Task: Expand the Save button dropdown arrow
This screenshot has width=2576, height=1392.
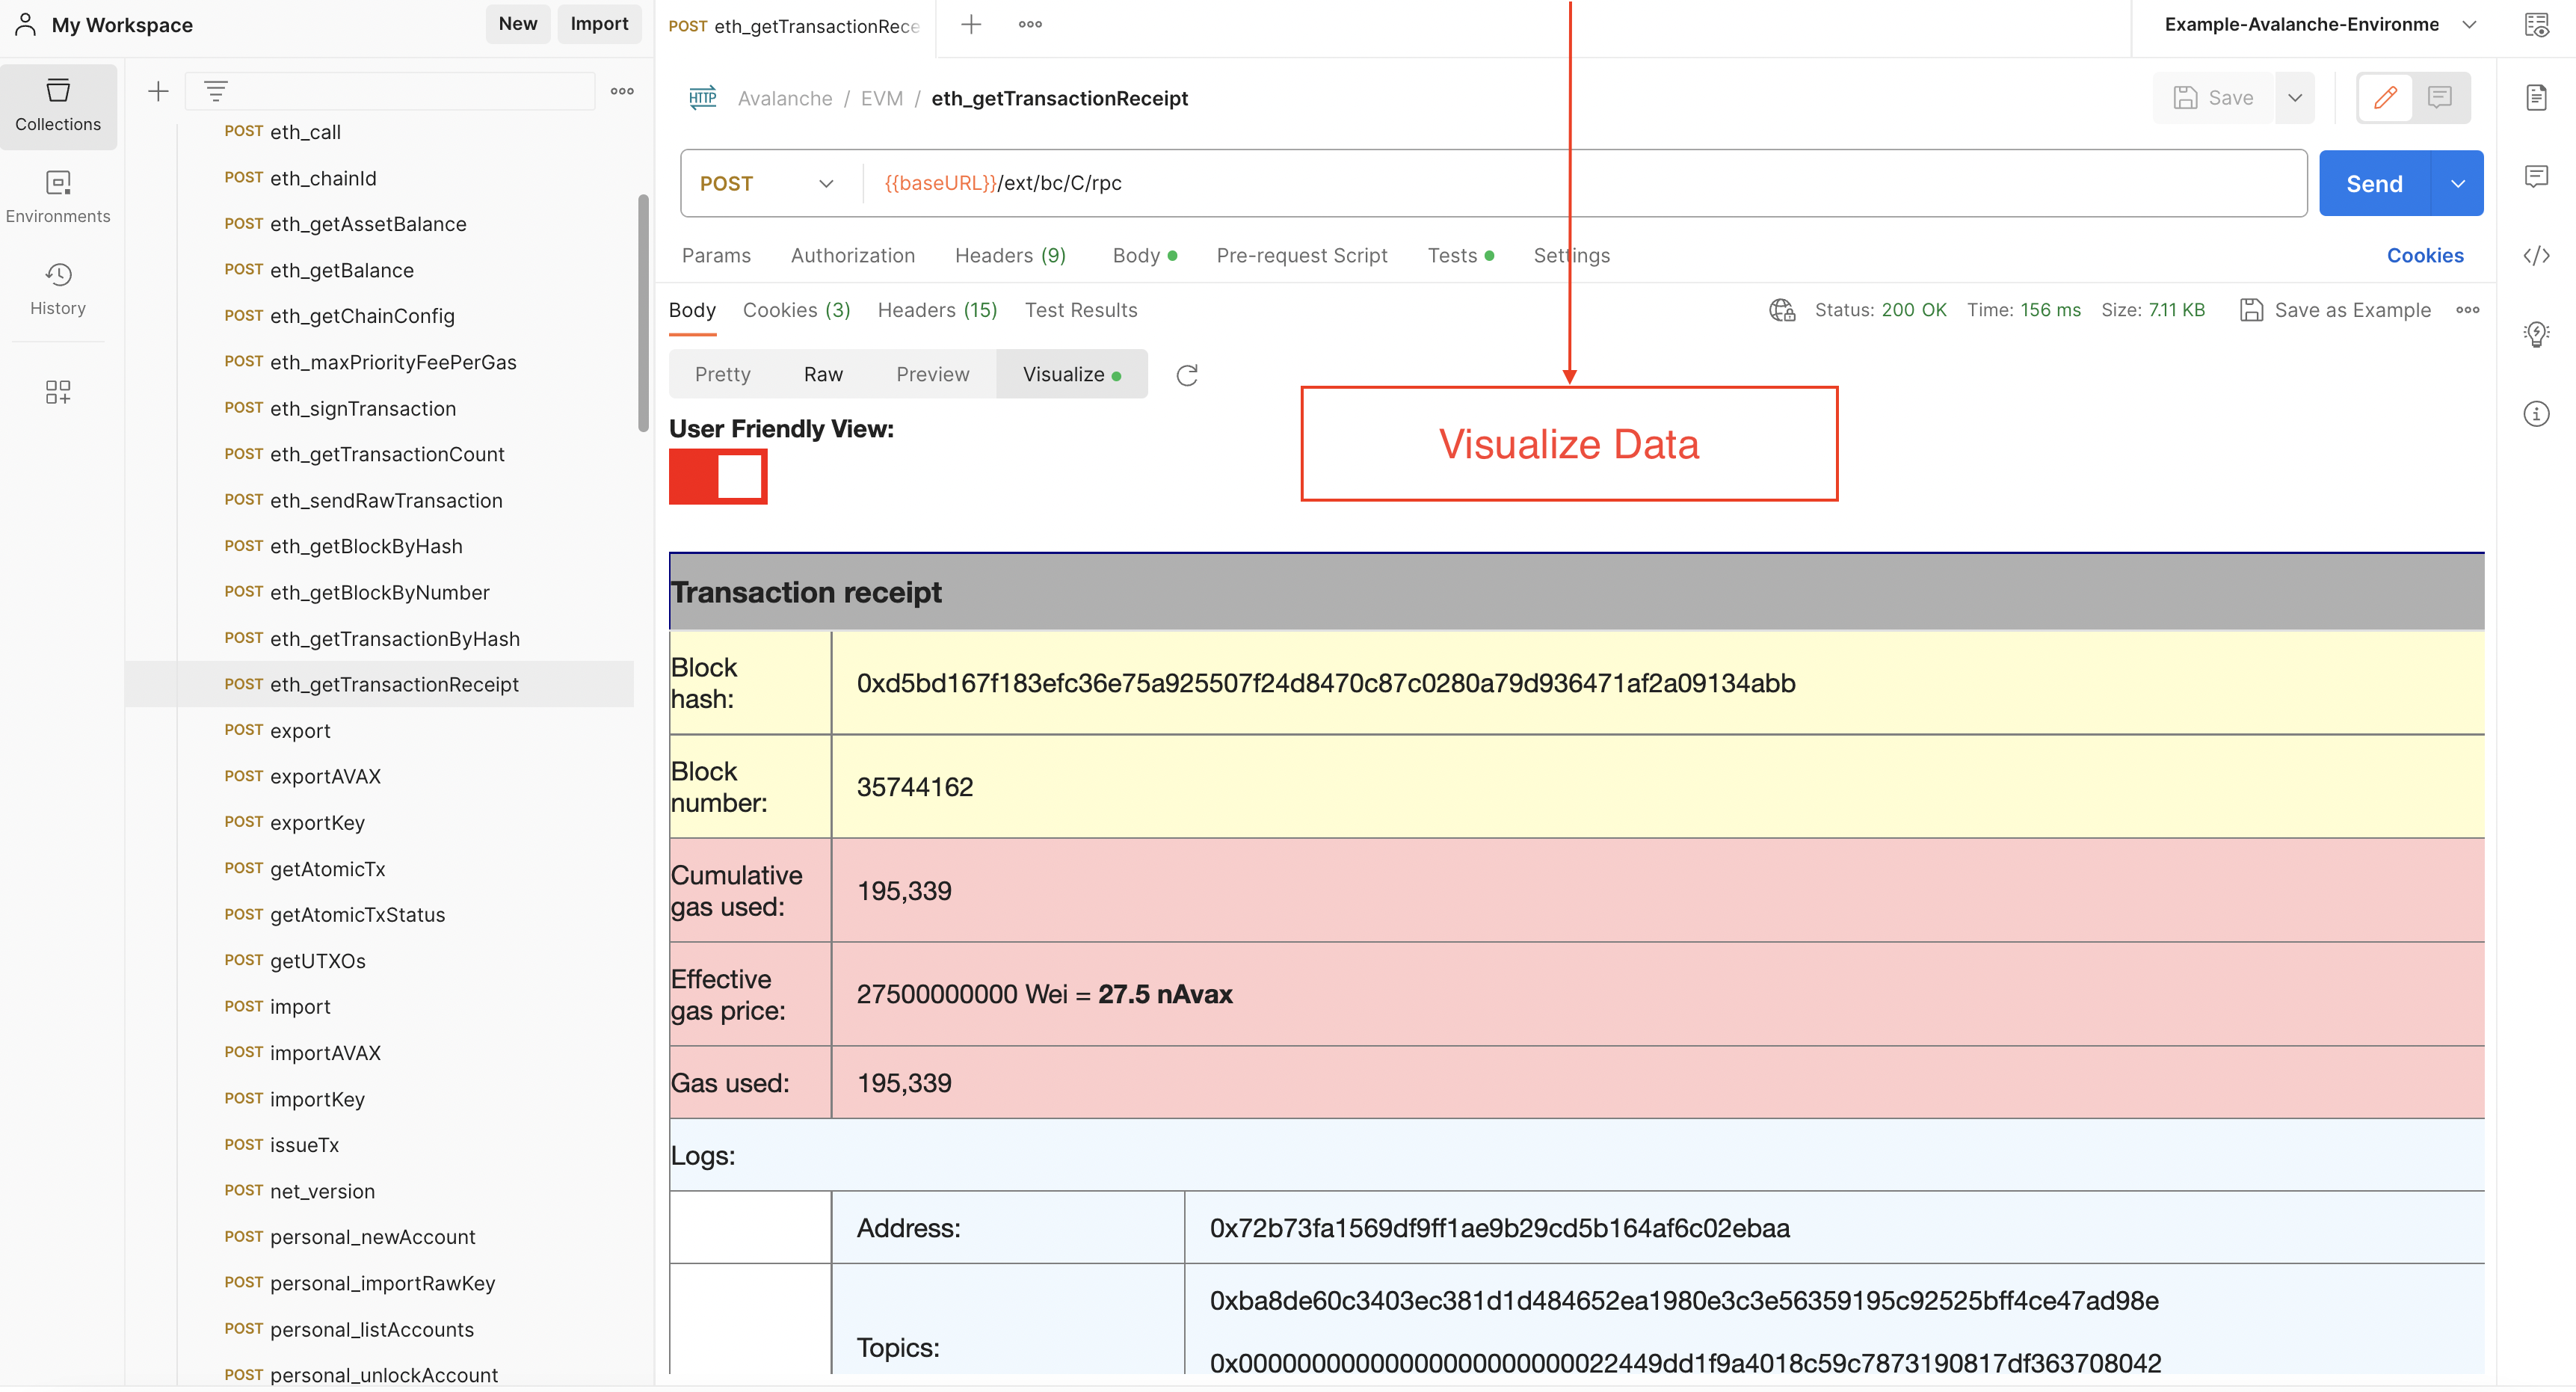Action: (2293, 98)
